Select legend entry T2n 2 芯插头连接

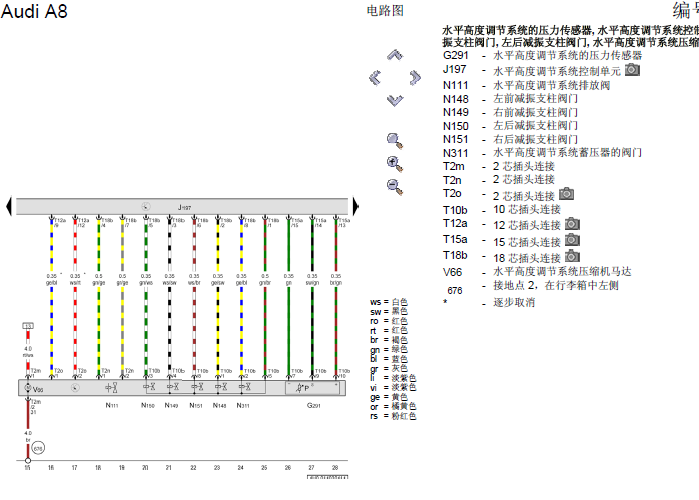click(x=499, y=180)
